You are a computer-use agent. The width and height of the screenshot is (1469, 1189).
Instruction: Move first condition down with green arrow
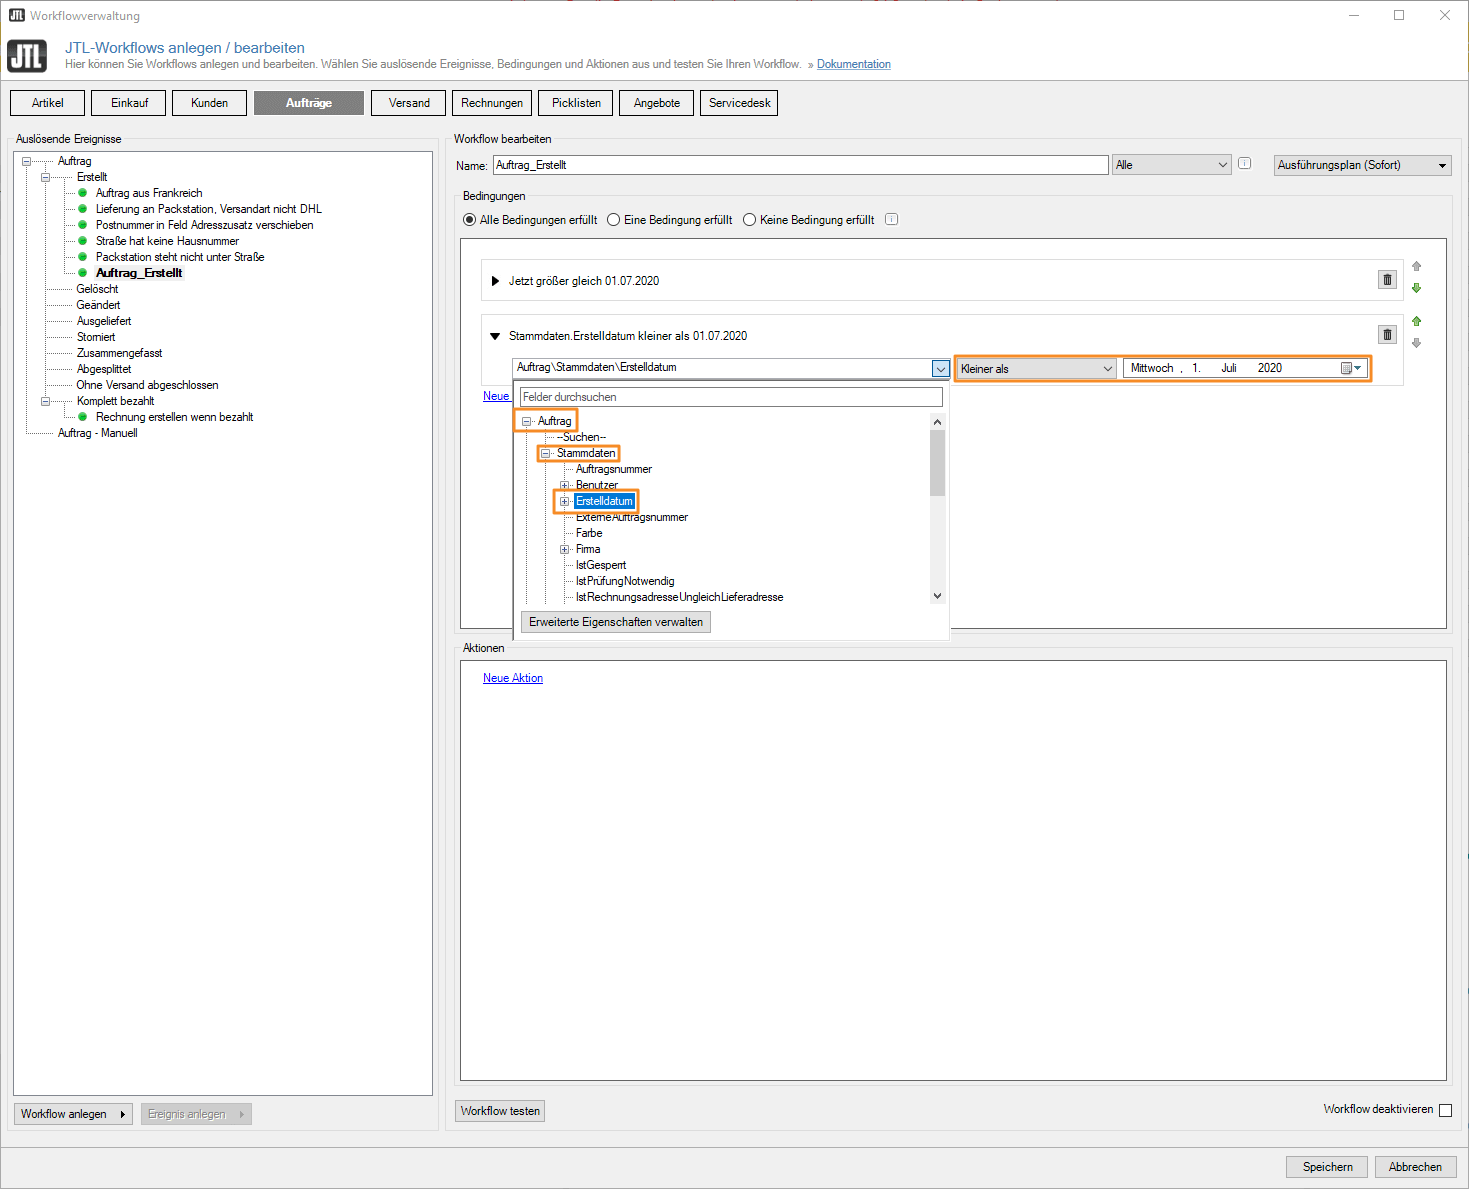click(x=1416, y=289)
